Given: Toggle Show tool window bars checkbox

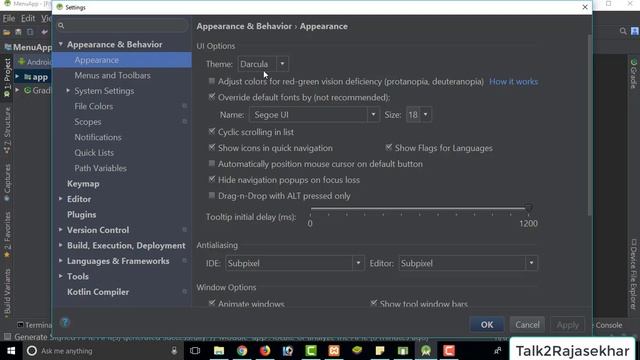Looking at the screenshot, I should (373, 303).
